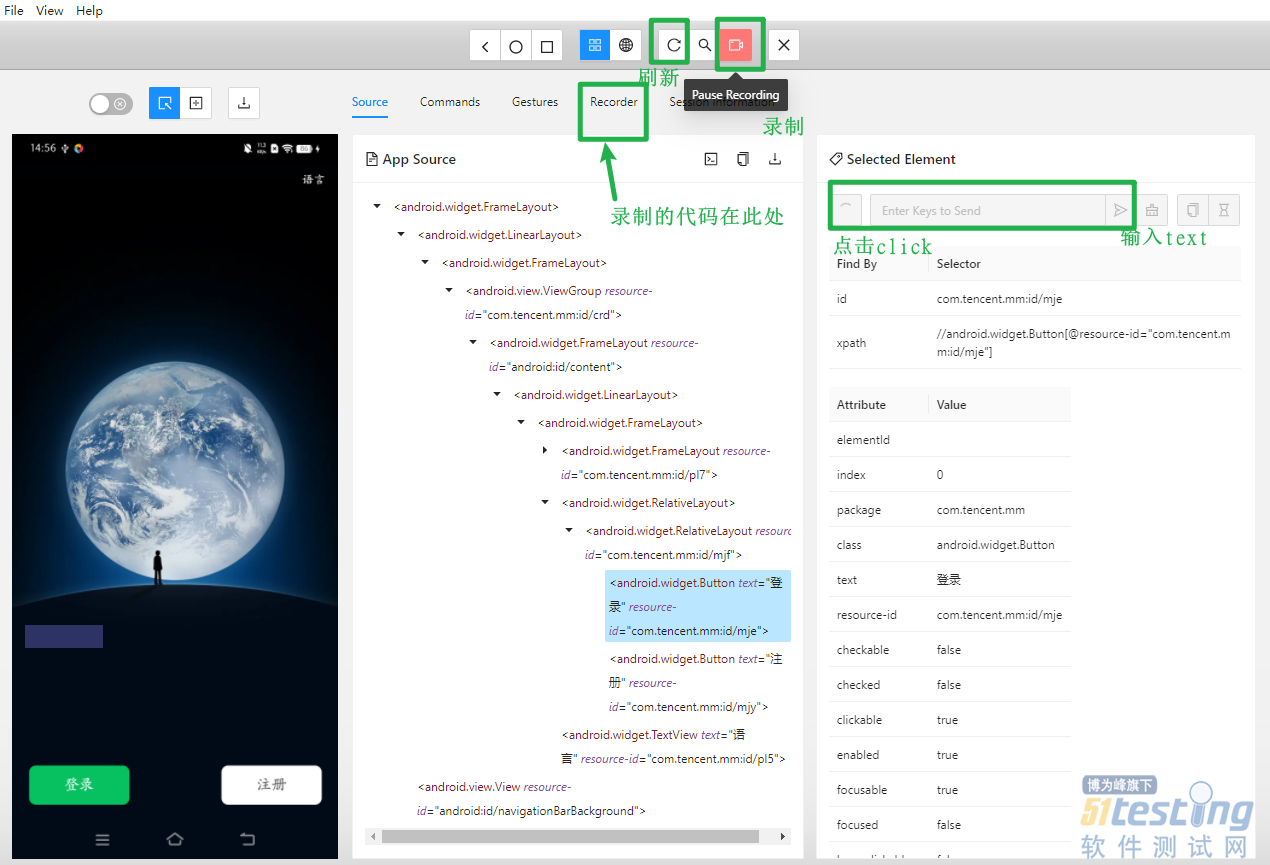Click the Refresh source icon
Viewport: 1270px width, 865px height.
674,45
